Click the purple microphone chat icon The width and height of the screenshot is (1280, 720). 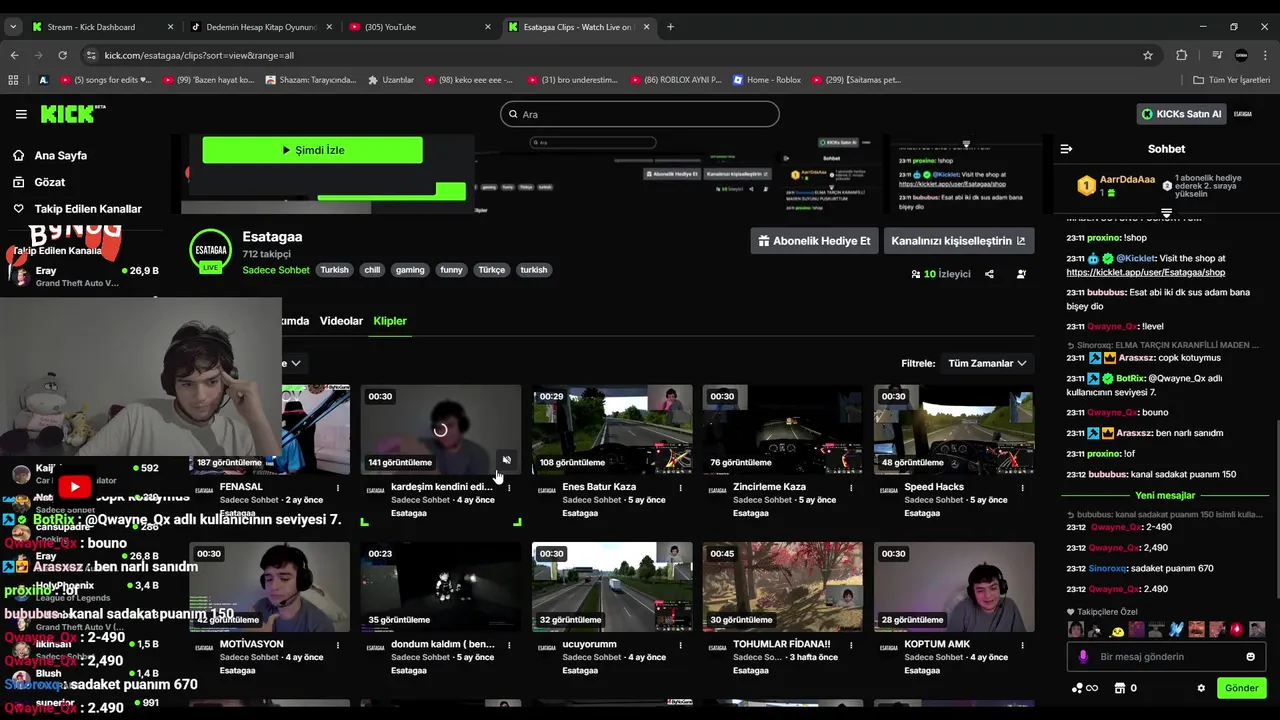click(1083, 657)
